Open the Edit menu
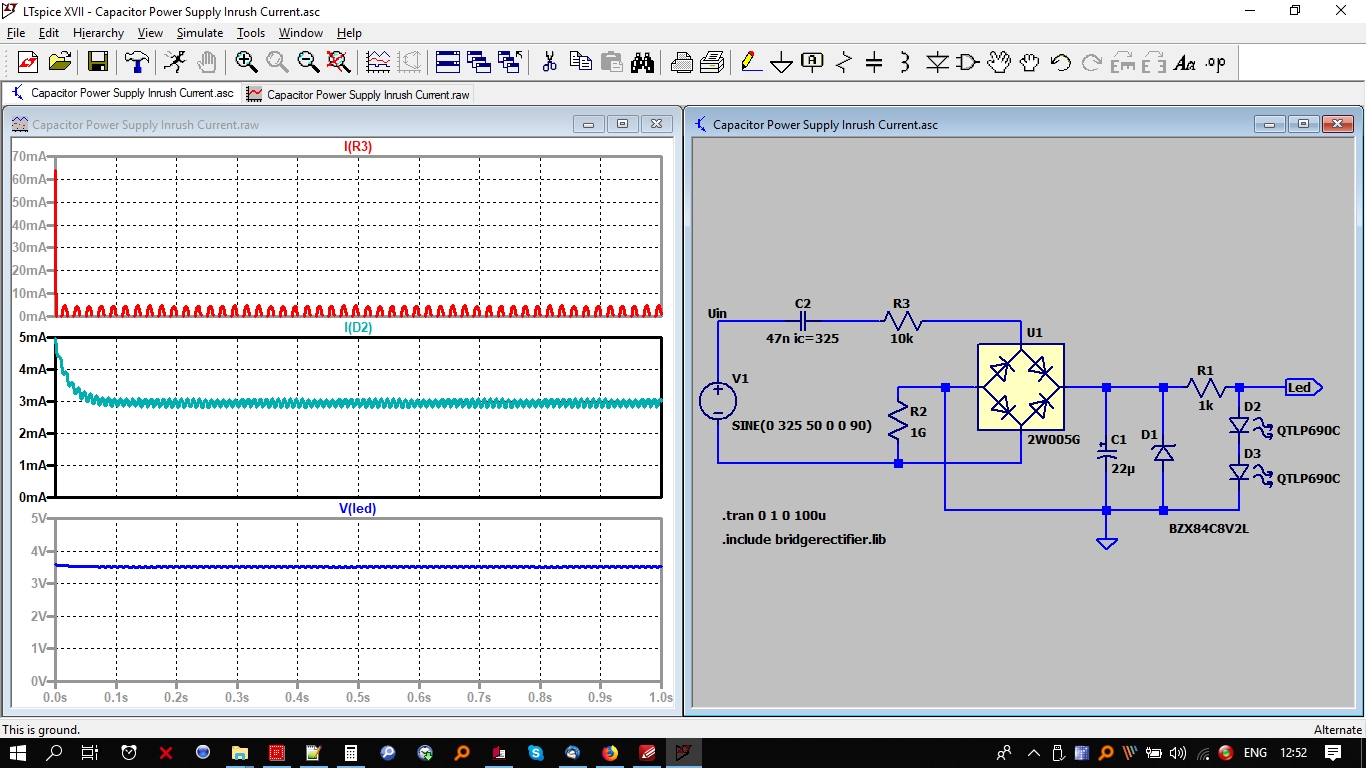 tap(49, 33)
